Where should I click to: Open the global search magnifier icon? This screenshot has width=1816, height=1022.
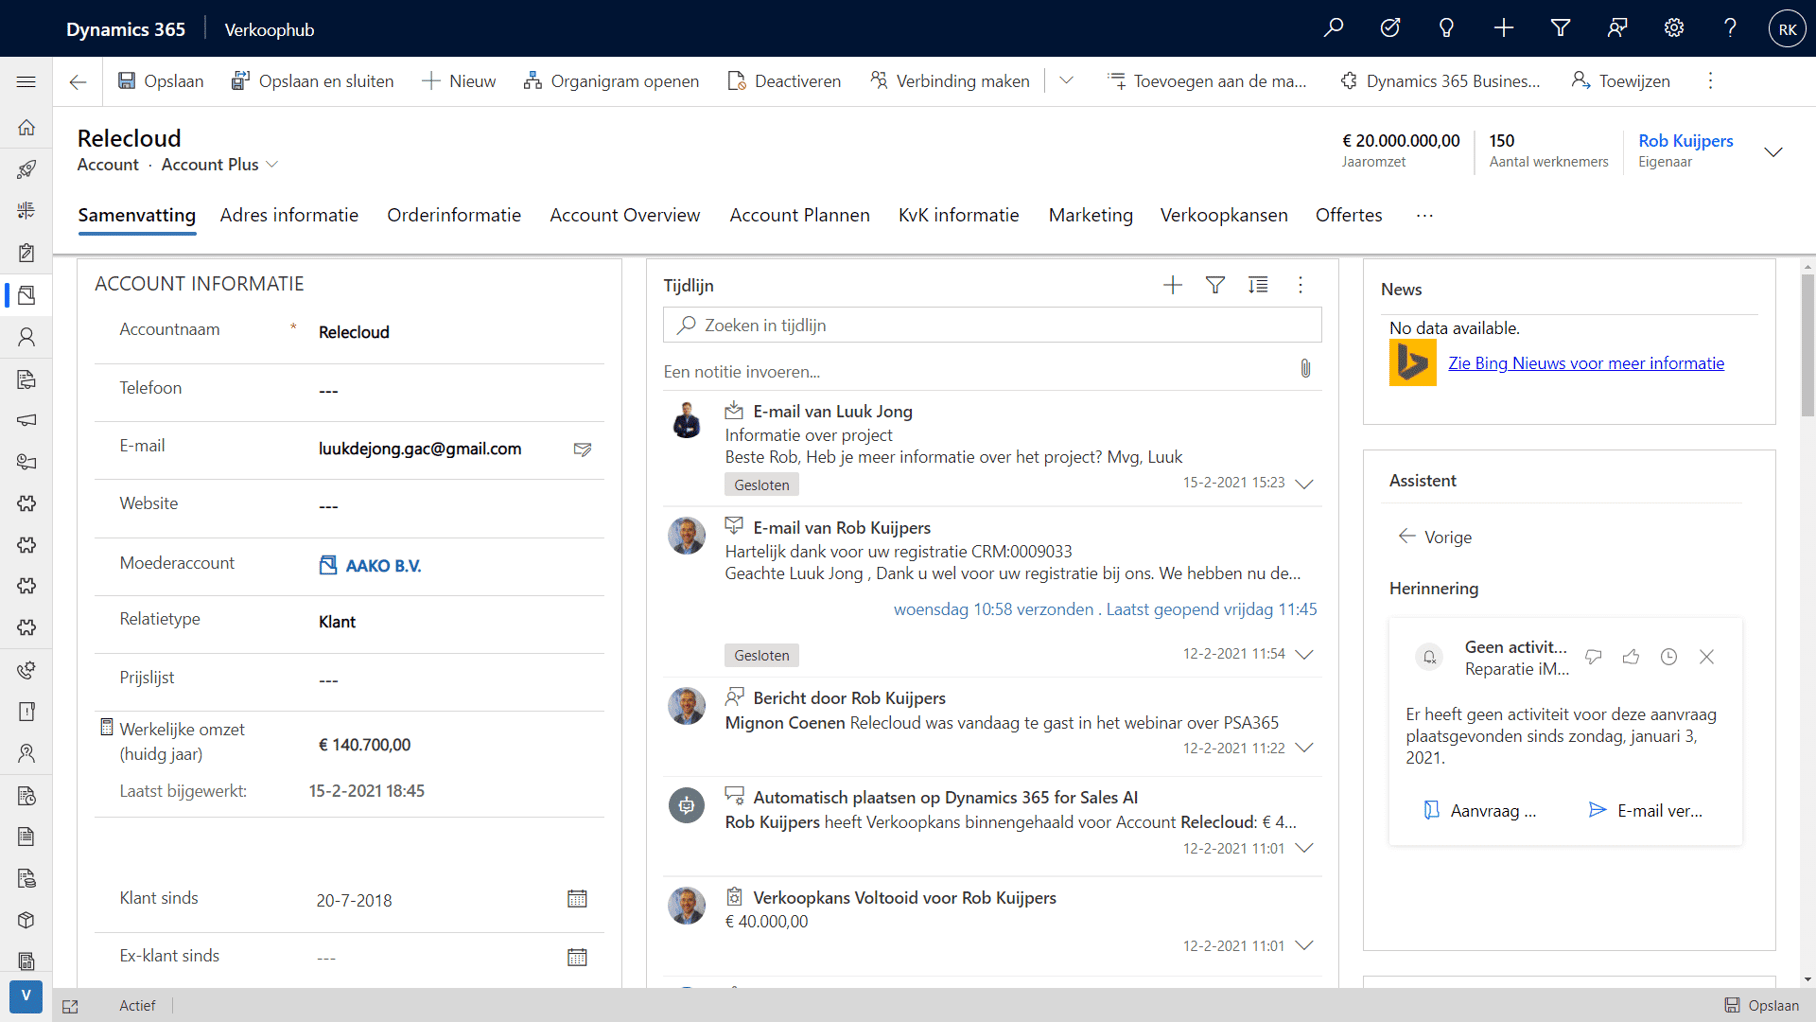tap(1333, 28)
